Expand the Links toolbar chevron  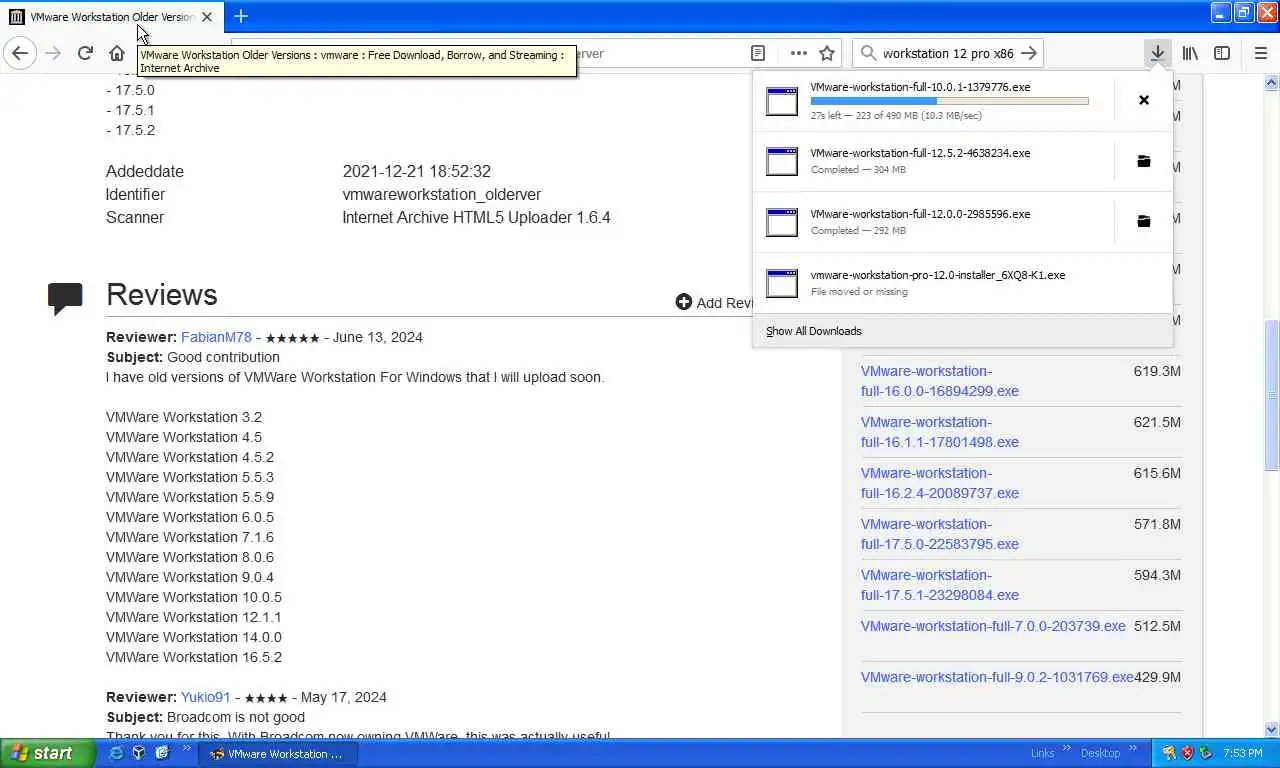(x=1067, y=750)
